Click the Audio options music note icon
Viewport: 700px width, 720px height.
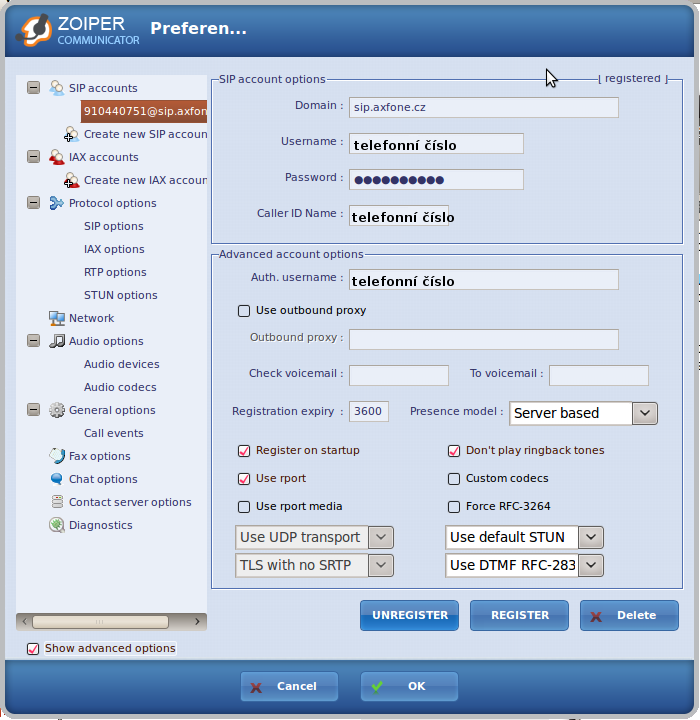(56, 341)
